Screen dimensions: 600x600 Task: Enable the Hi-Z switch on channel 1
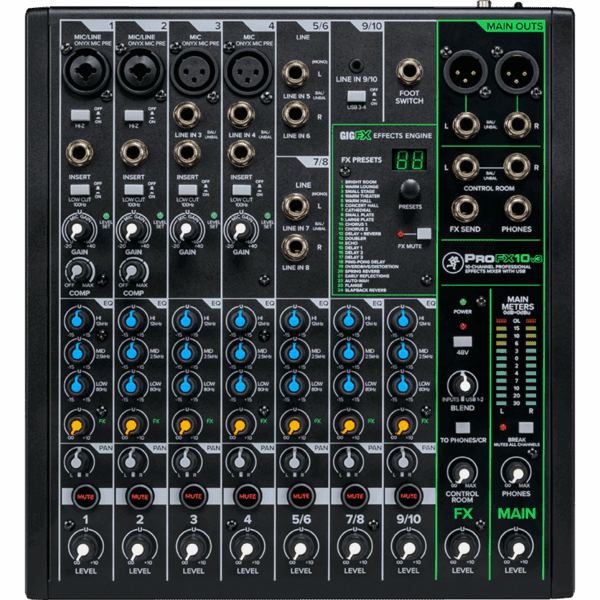coord(81,116)
